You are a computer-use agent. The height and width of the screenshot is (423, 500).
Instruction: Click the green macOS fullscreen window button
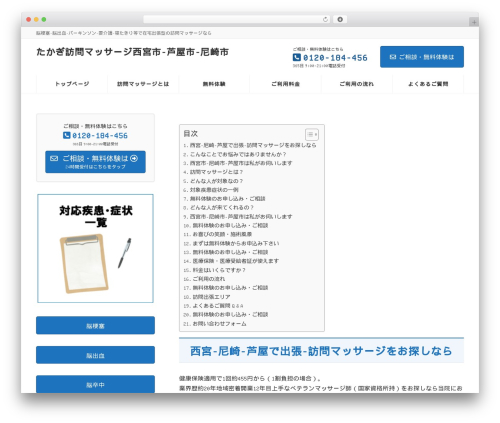[x=44, y=19]
